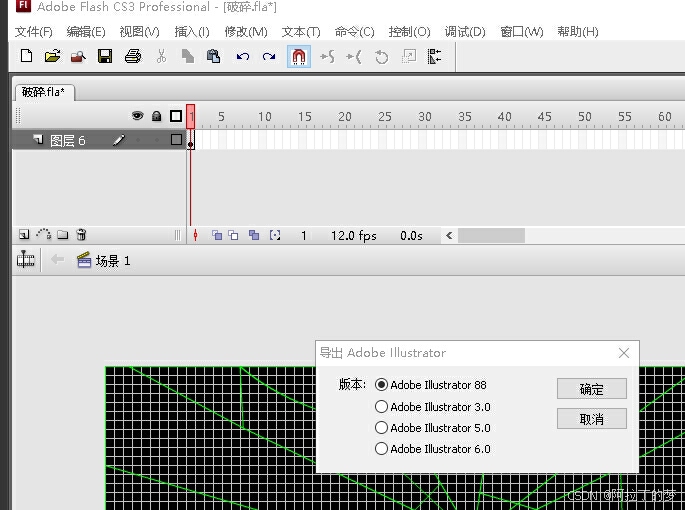Image resolution: width=685 pixels, height=510 pixels.
Task: Click the timeline scroll left arrow
Action: (x=449, y=236)
